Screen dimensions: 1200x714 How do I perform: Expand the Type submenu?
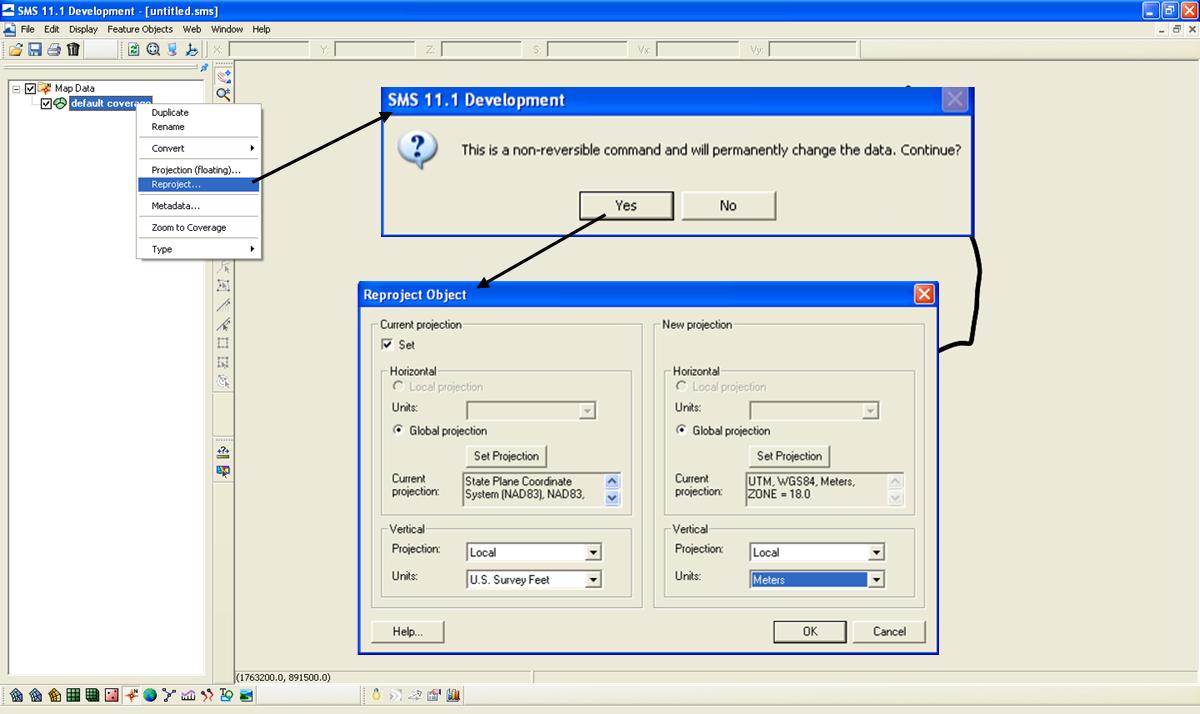pos(199,249)
